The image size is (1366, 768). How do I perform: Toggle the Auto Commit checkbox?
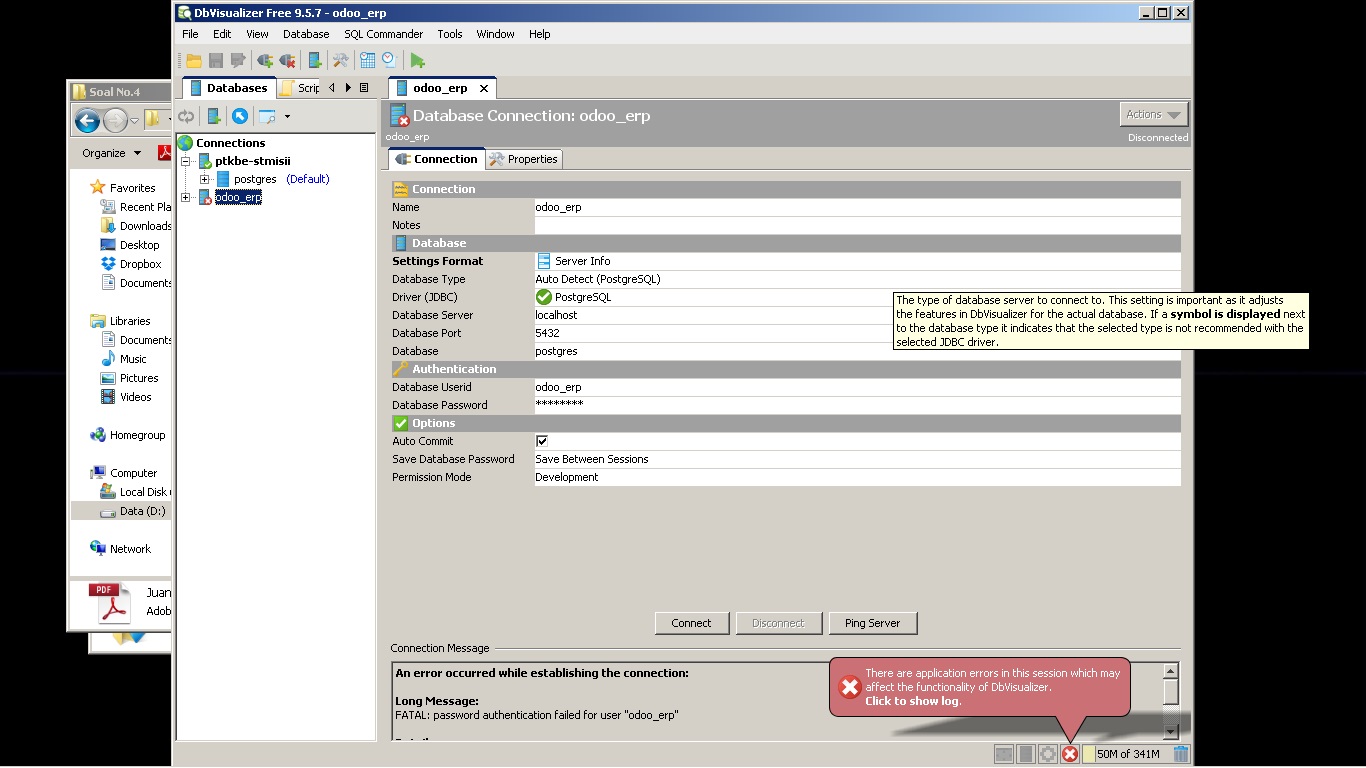click(x=542, y=441)
